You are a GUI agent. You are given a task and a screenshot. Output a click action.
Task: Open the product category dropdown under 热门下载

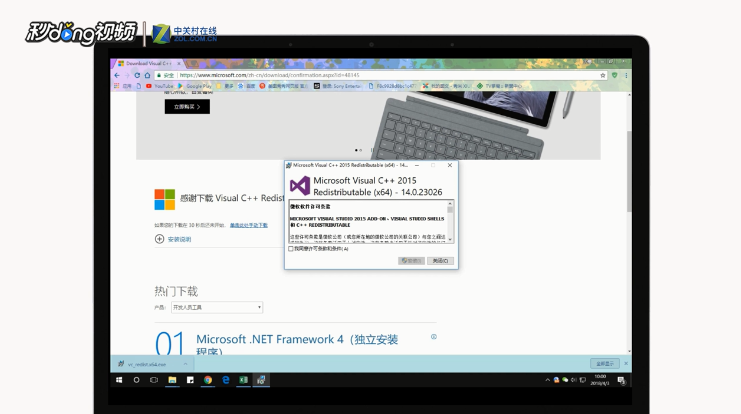coord(217,307)
